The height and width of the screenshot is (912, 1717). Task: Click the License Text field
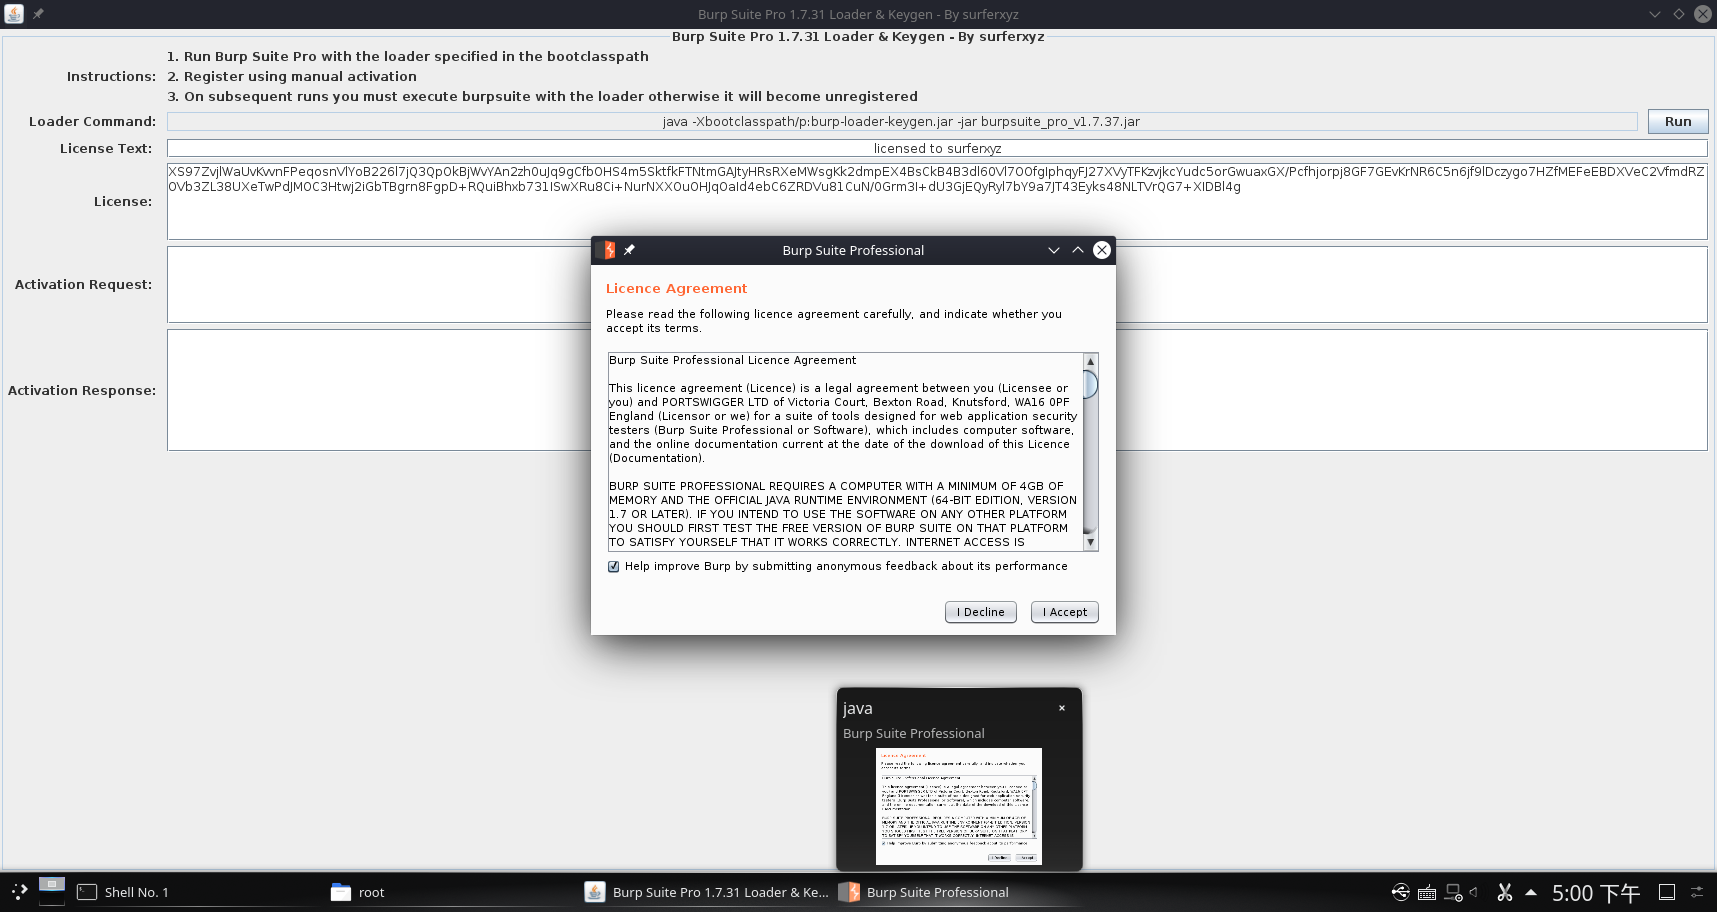(x=937, y=148)
